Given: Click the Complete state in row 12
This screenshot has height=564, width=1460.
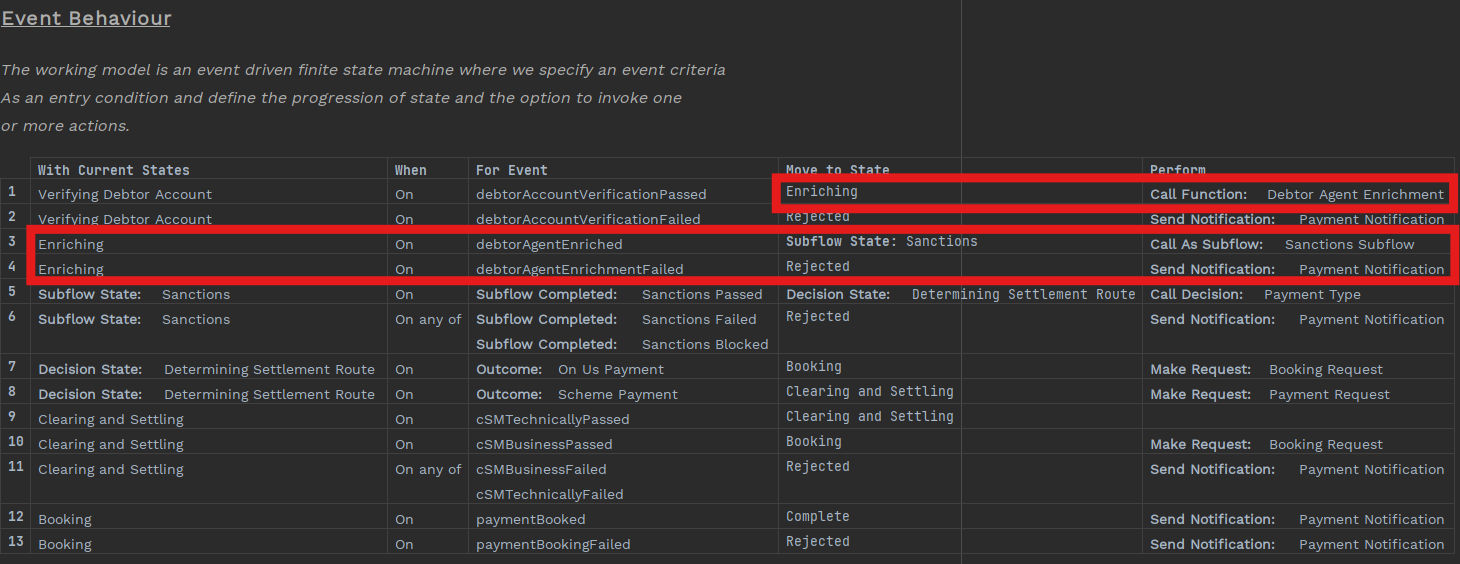Looking at the screenshot, I should click(x=817, y=517).
